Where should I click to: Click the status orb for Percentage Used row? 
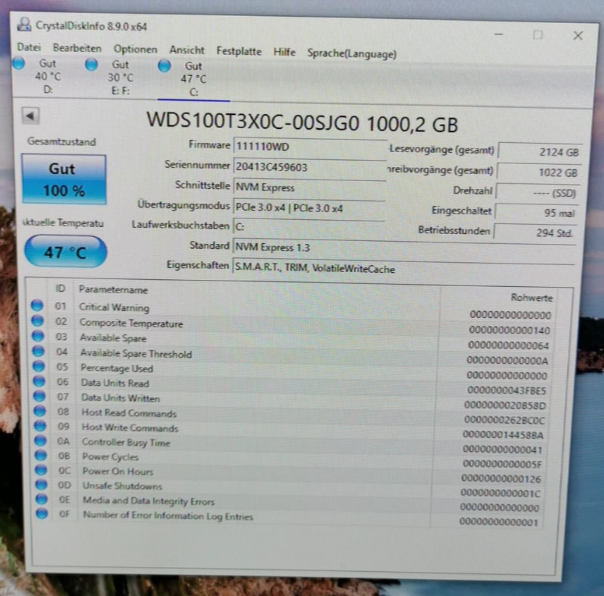[39, 366]
